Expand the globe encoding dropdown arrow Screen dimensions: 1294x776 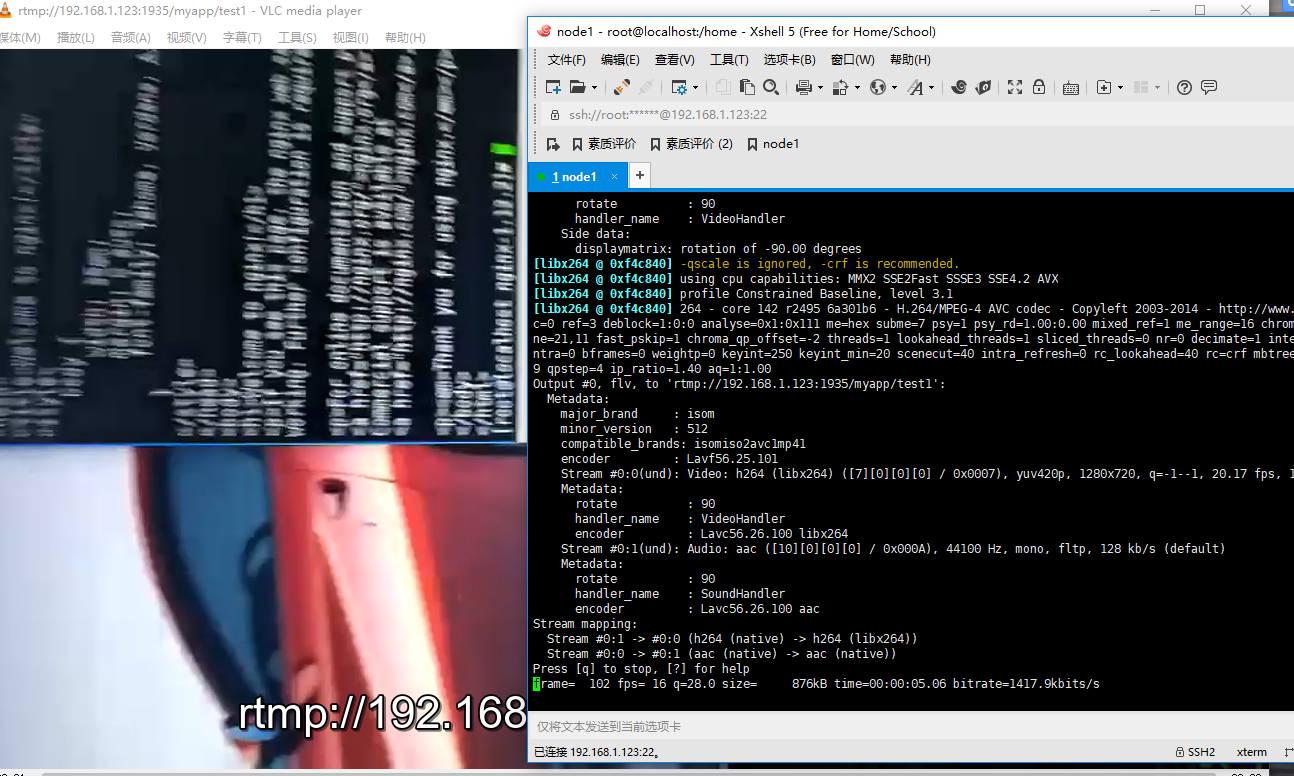(x=895, y=87)
